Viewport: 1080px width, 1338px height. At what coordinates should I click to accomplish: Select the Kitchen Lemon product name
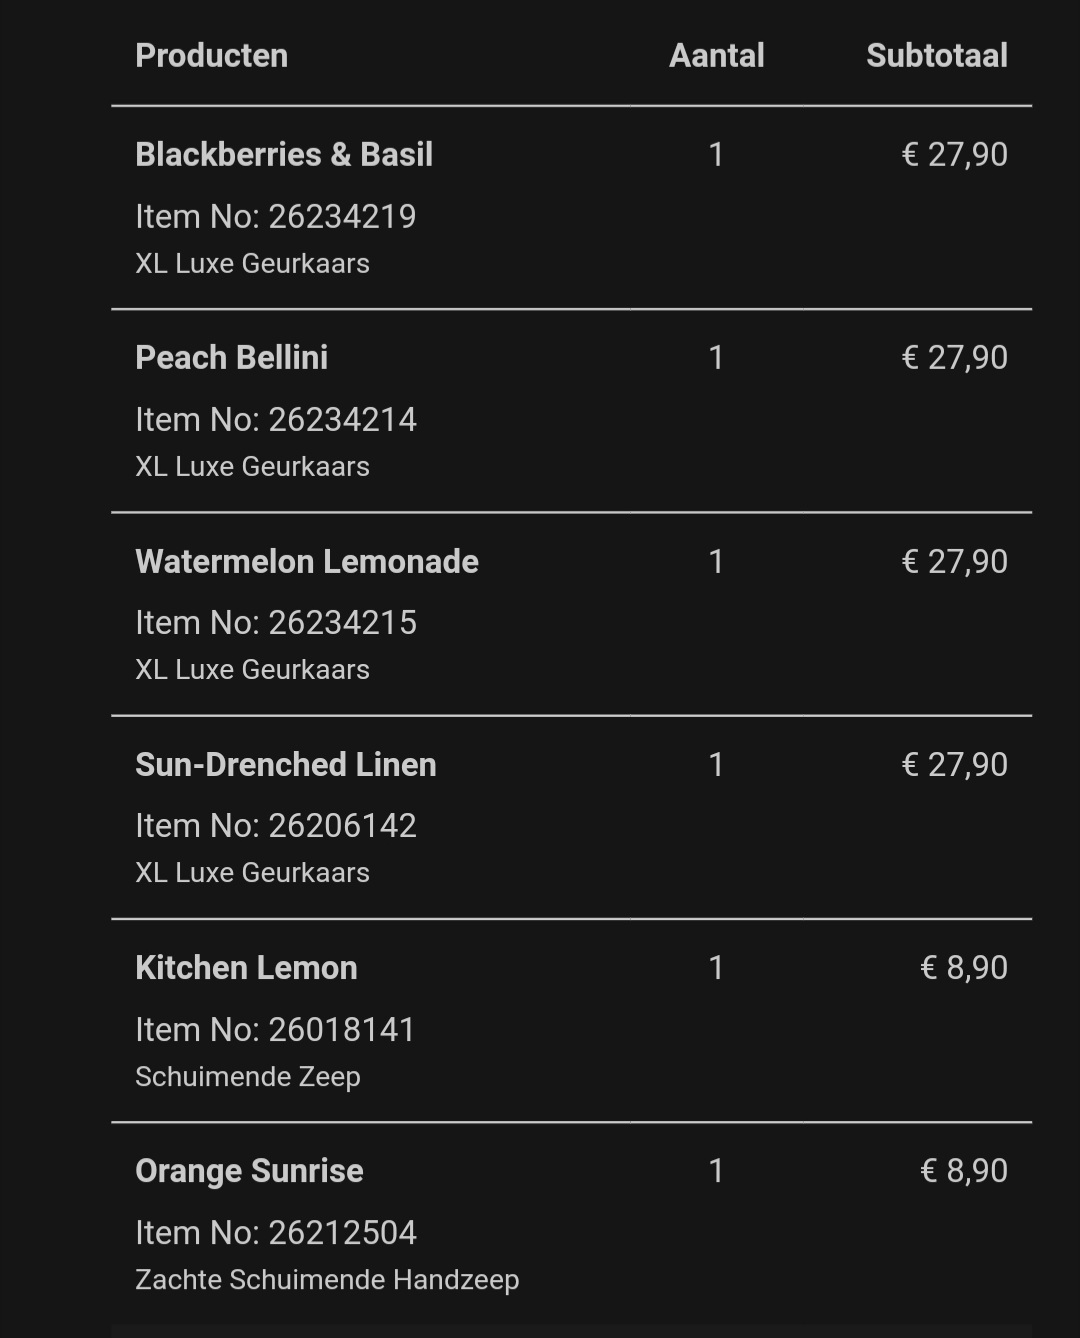click(246, 967)
